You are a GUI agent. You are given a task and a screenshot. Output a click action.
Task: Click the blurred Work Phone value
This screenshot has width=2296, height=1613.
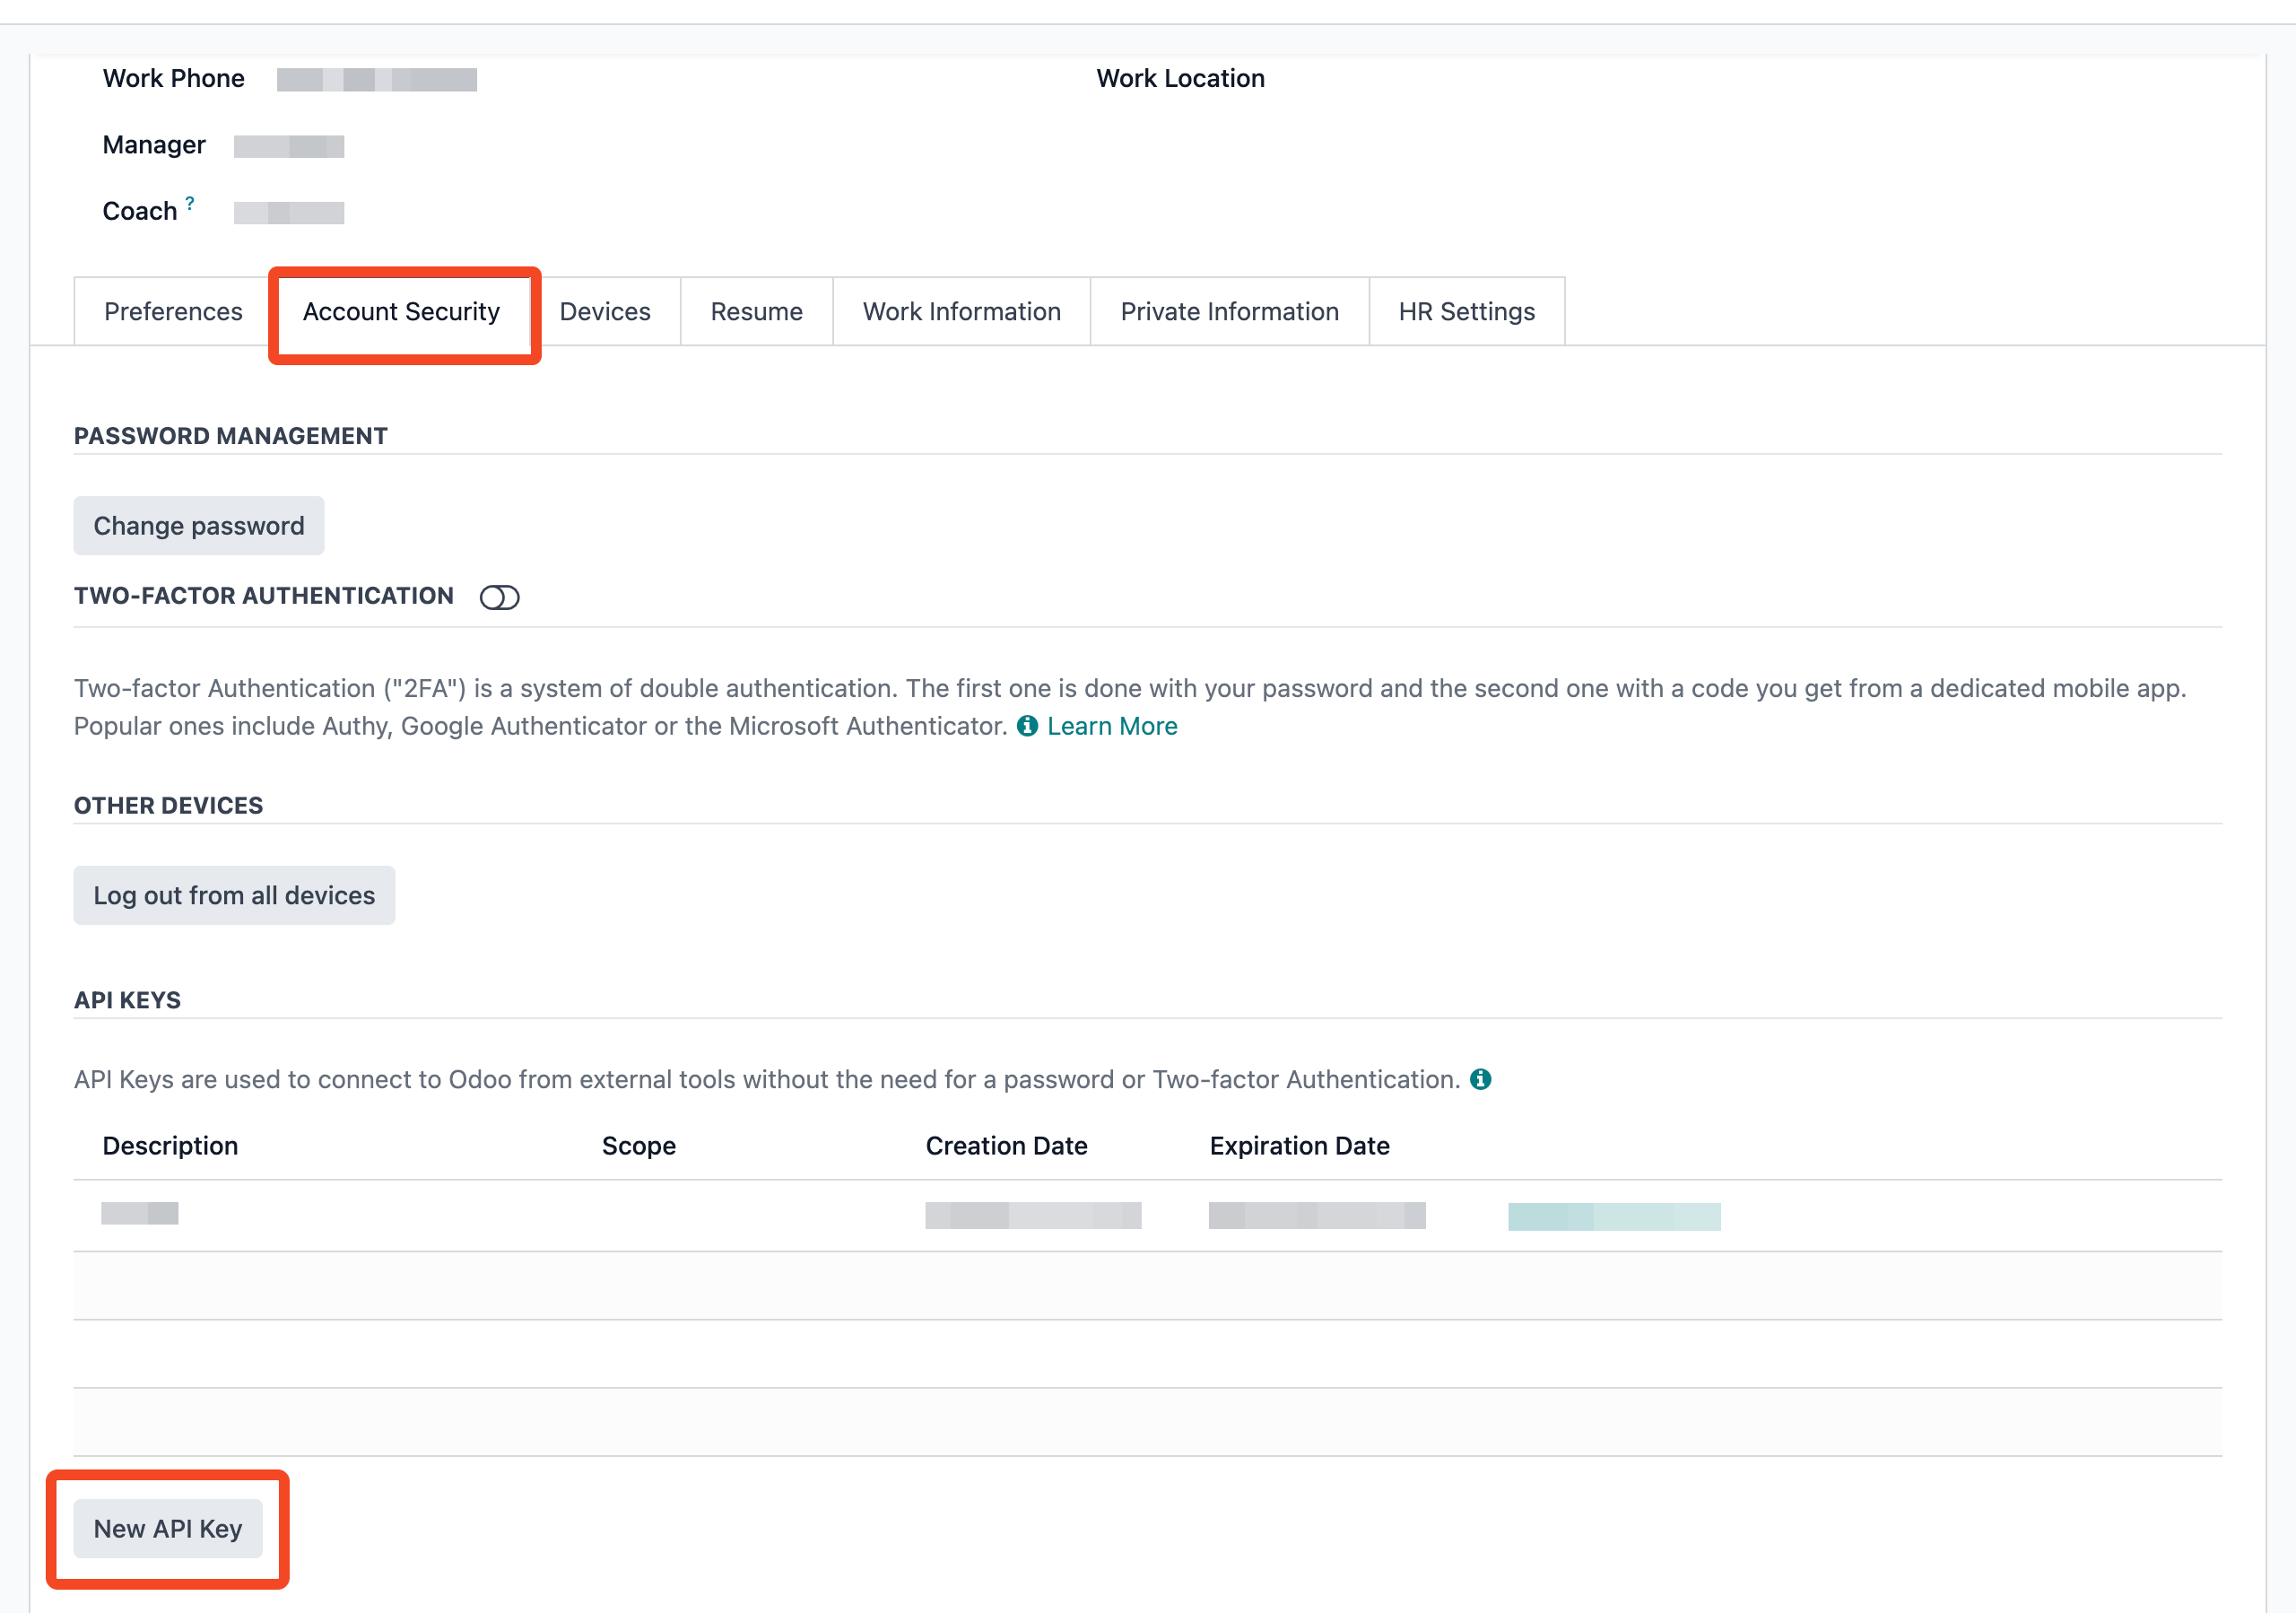coord(377,80)
